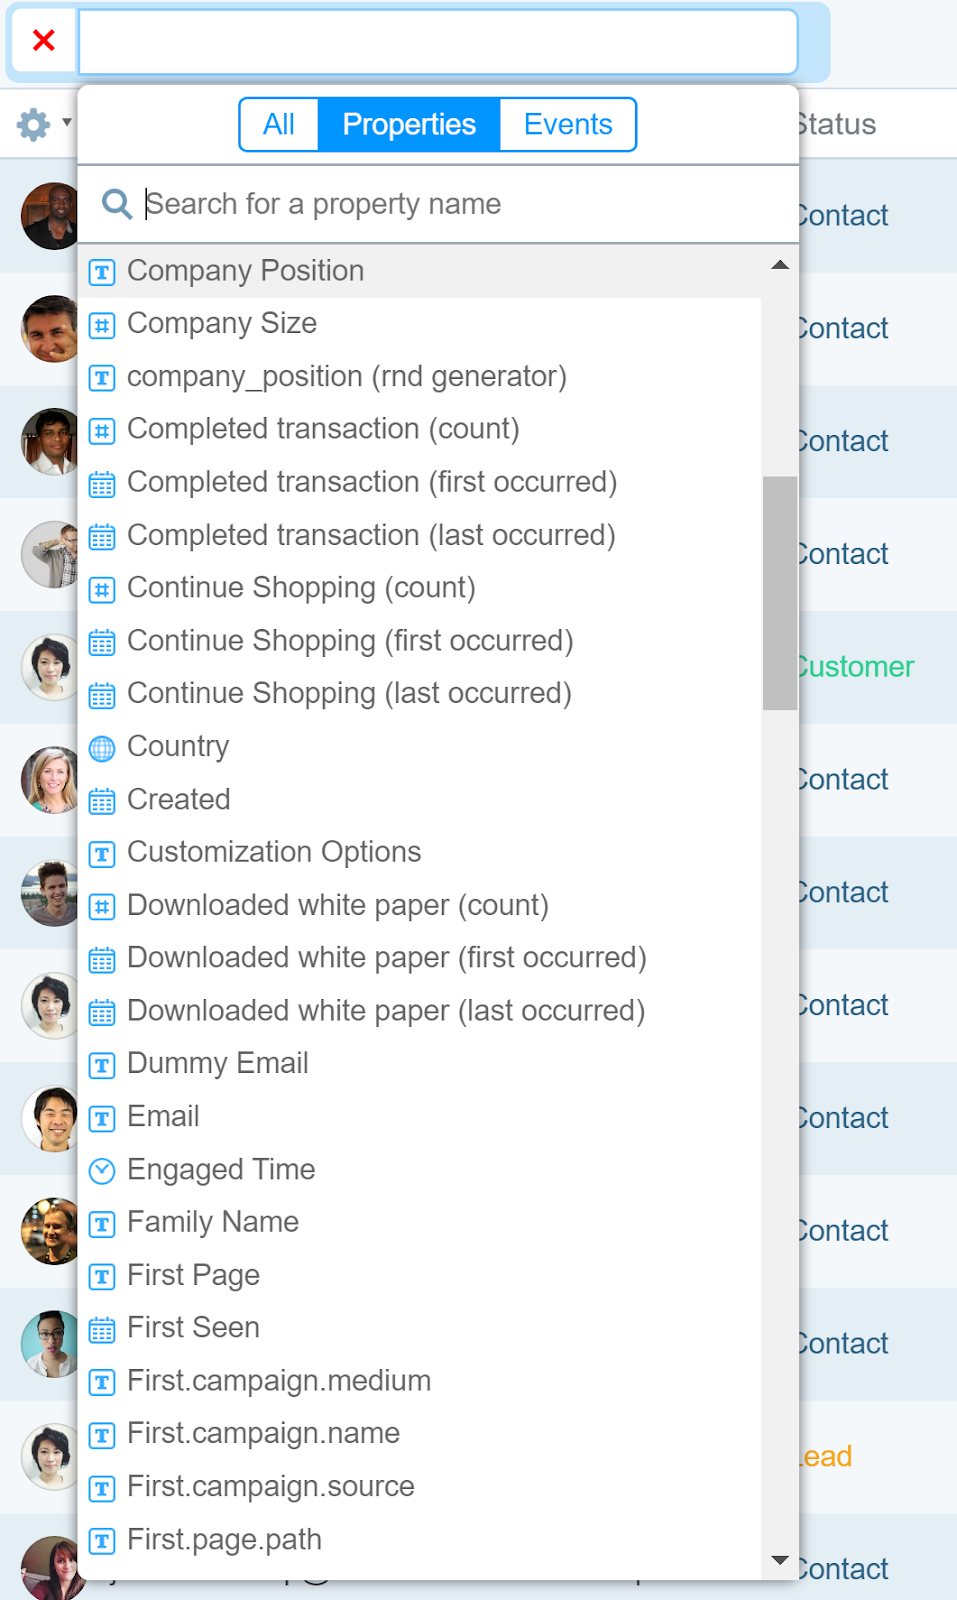Click the red X clear-filter icon
The width and height of the screenshot is (957, 1600).
coord(43,40)
